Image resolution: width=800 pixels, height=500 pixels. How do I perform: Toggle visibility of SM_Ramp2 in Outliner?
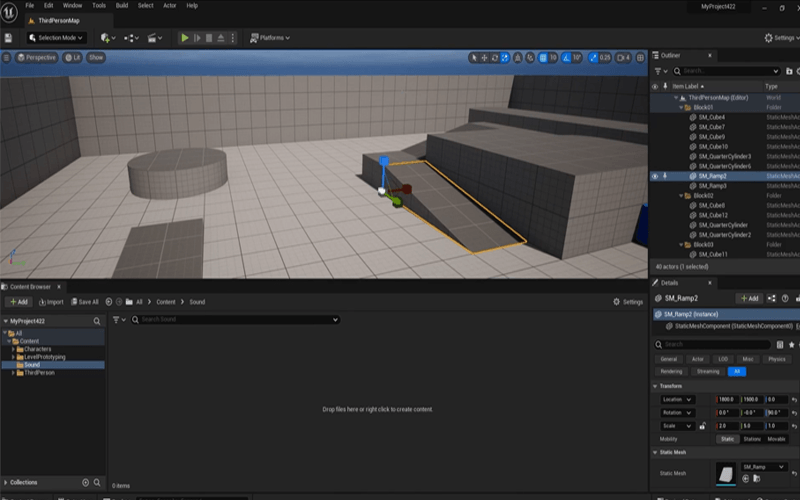coord(655,176)
